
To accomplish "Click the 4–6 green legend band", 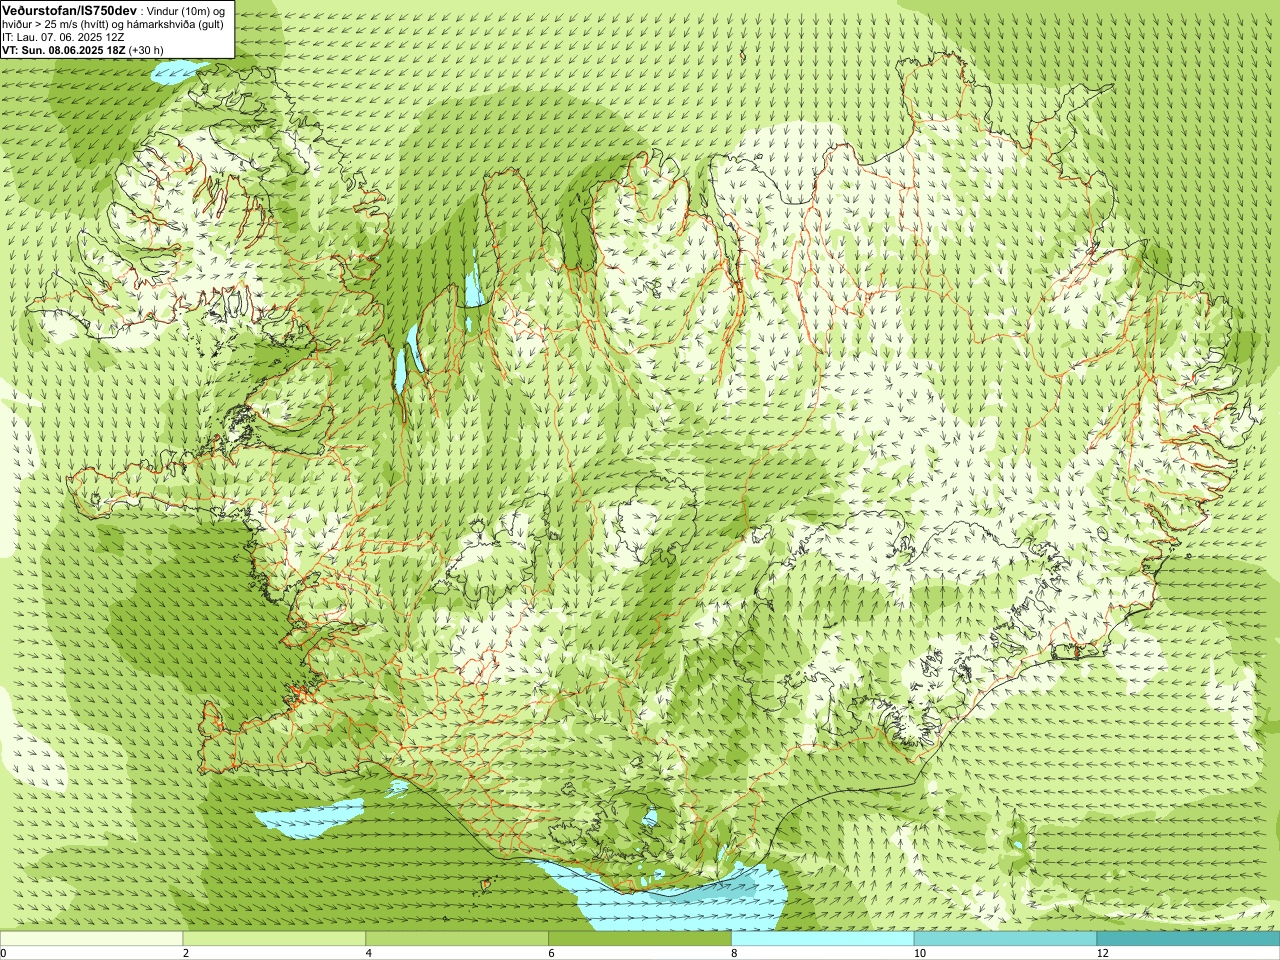I will pyautogui.click(x=457, y=939).
